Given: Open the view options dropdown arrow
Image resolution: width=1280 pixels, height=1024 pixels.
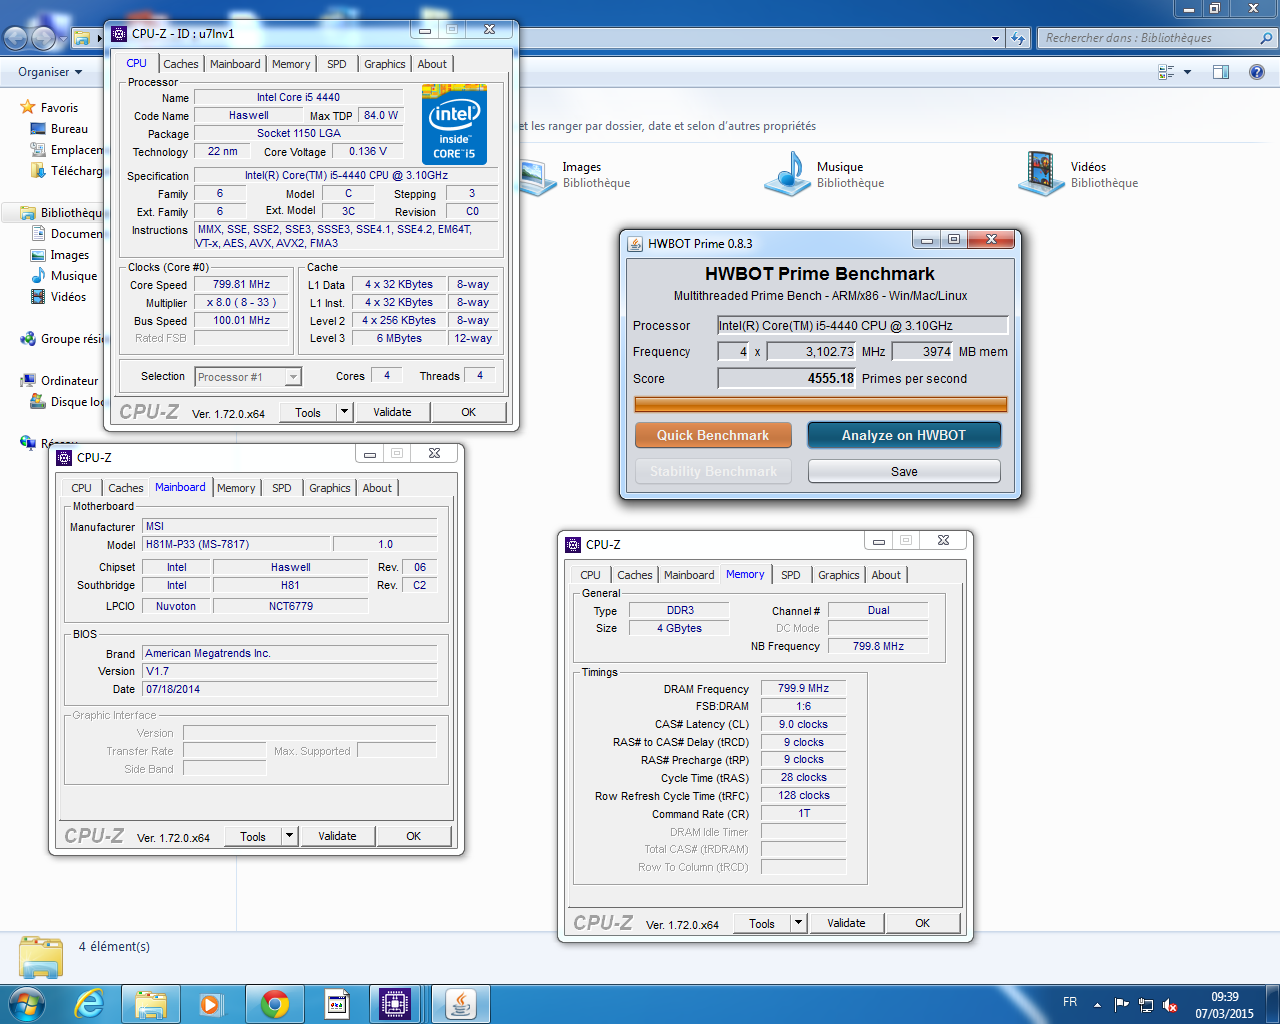Looking at the screenshot, I should (1188, 72).
